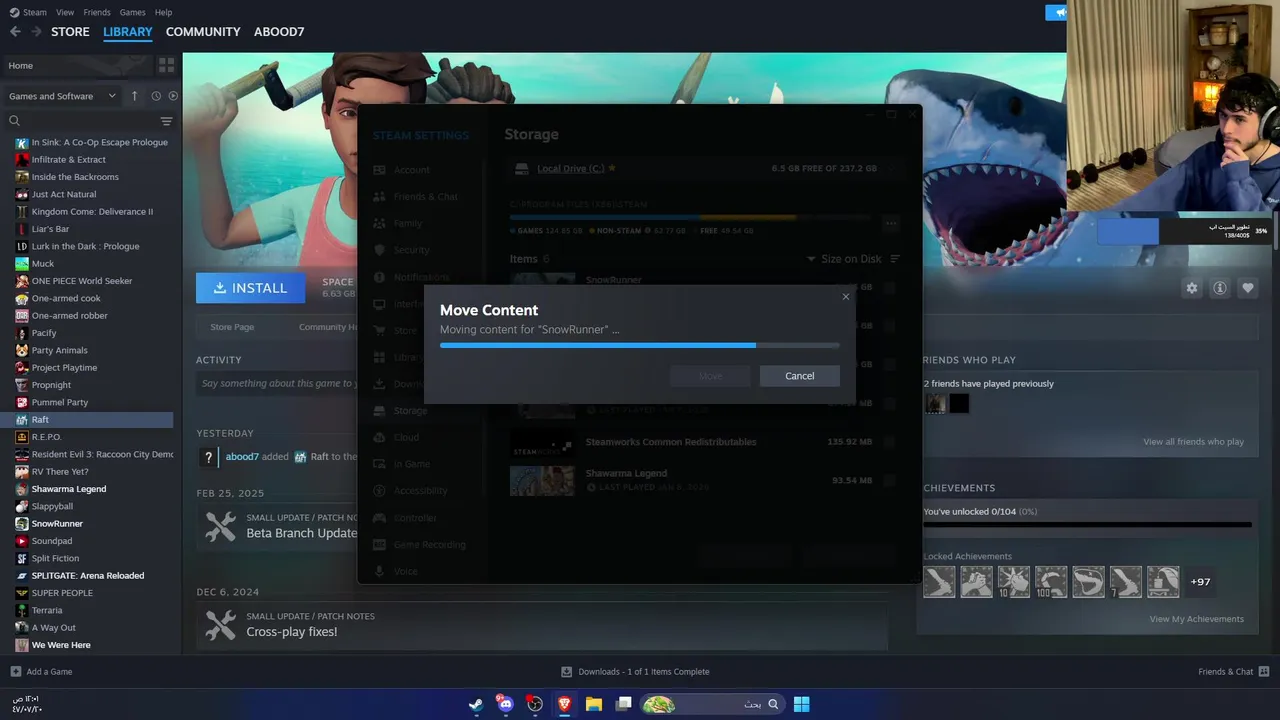Screen dimensions: 1280x720
Task: Open Downloads status at bottom bar
Action: 635,672
